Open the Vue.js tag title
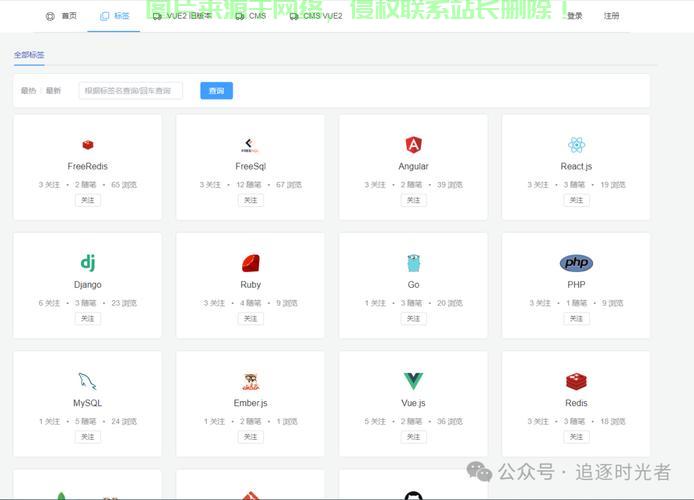Image resolution: width=694 pixels, height=500 pixels. [413, 403]
